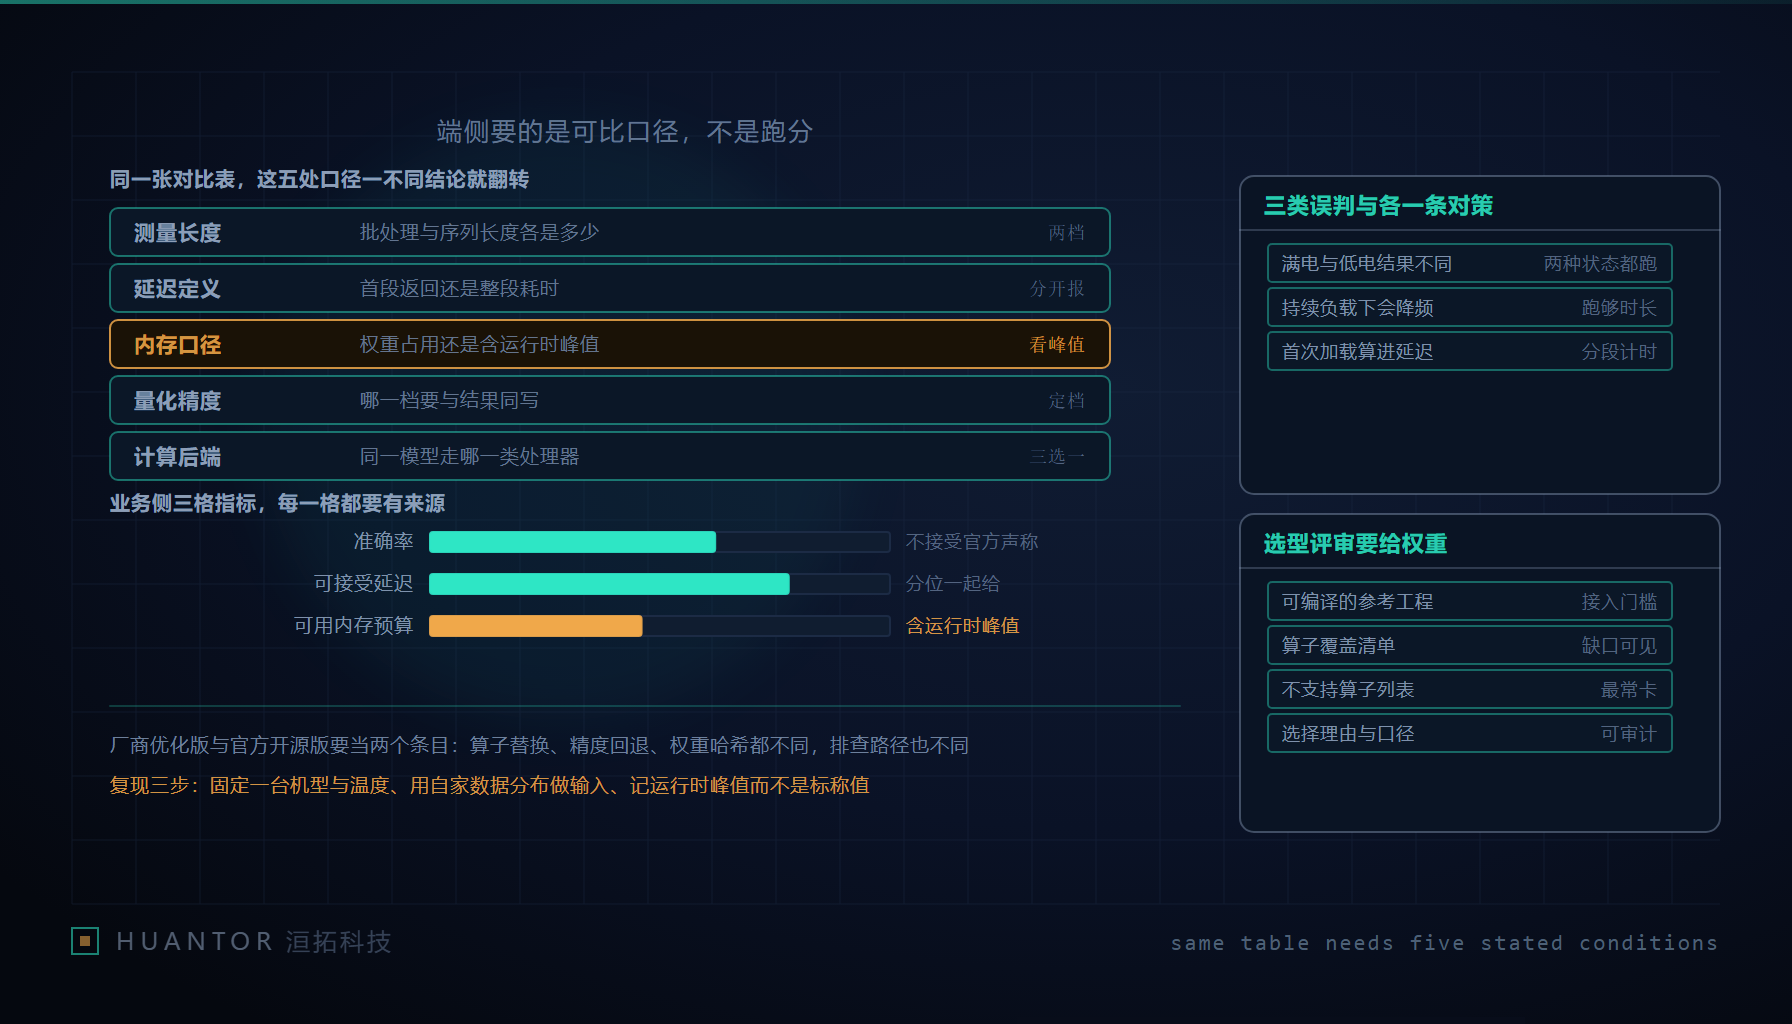The image size is (1792, 1024).
Task: Click the 不接受官方声称 note
Action: click(x=972, y=542)
